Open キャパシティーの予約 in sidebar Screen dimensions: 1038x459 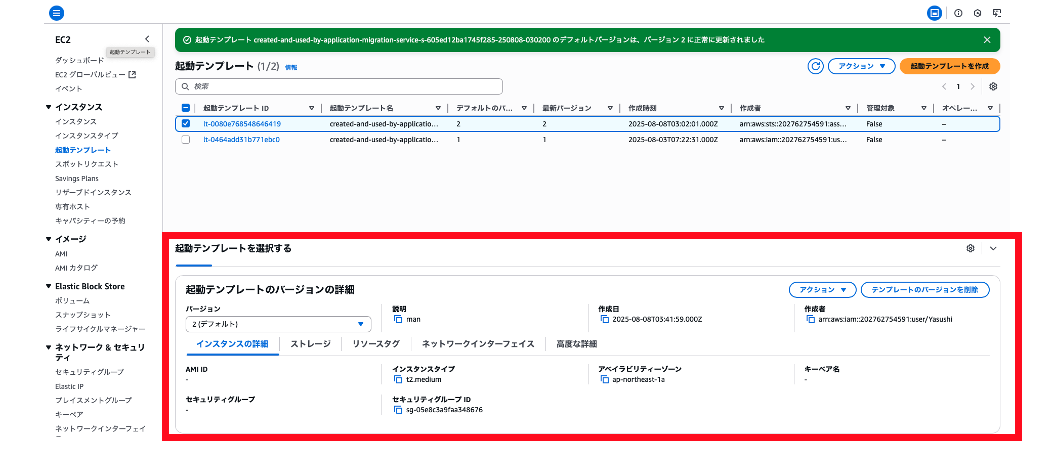tap(90, 221)
